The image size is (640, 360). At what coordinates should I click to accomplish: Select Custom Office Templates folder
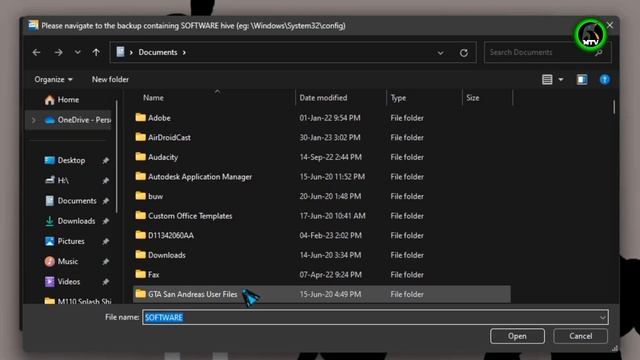[x=322, y=216]
